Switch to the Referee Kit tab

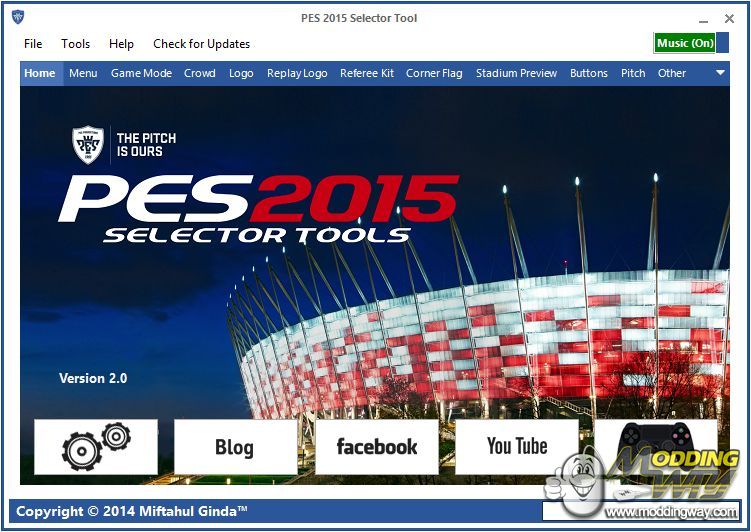click(367, 73)
